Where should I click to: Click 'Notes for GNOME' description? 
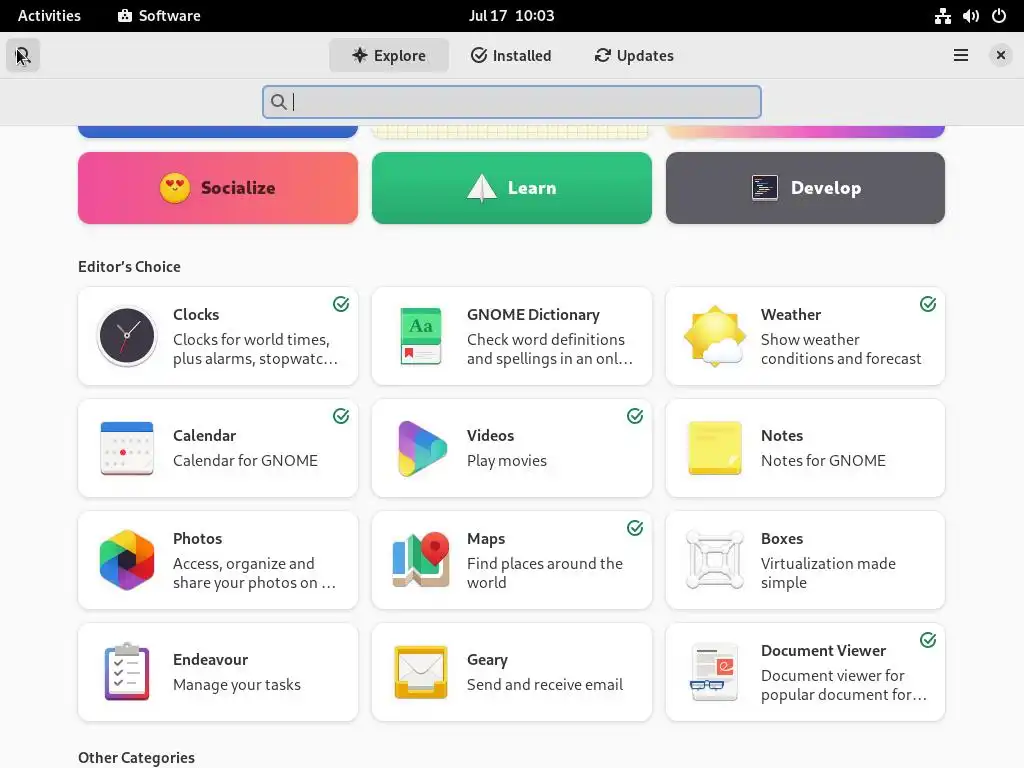tap(823, 460)
